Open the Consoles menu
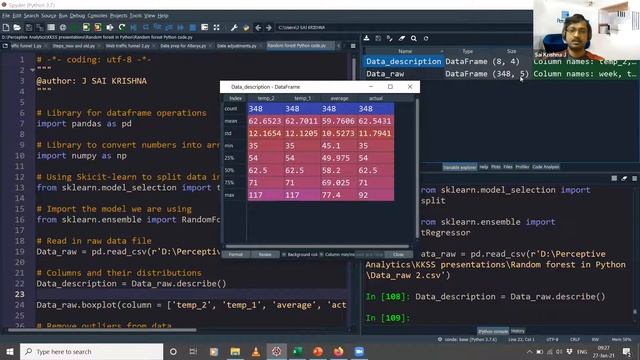 click(97, 16)
